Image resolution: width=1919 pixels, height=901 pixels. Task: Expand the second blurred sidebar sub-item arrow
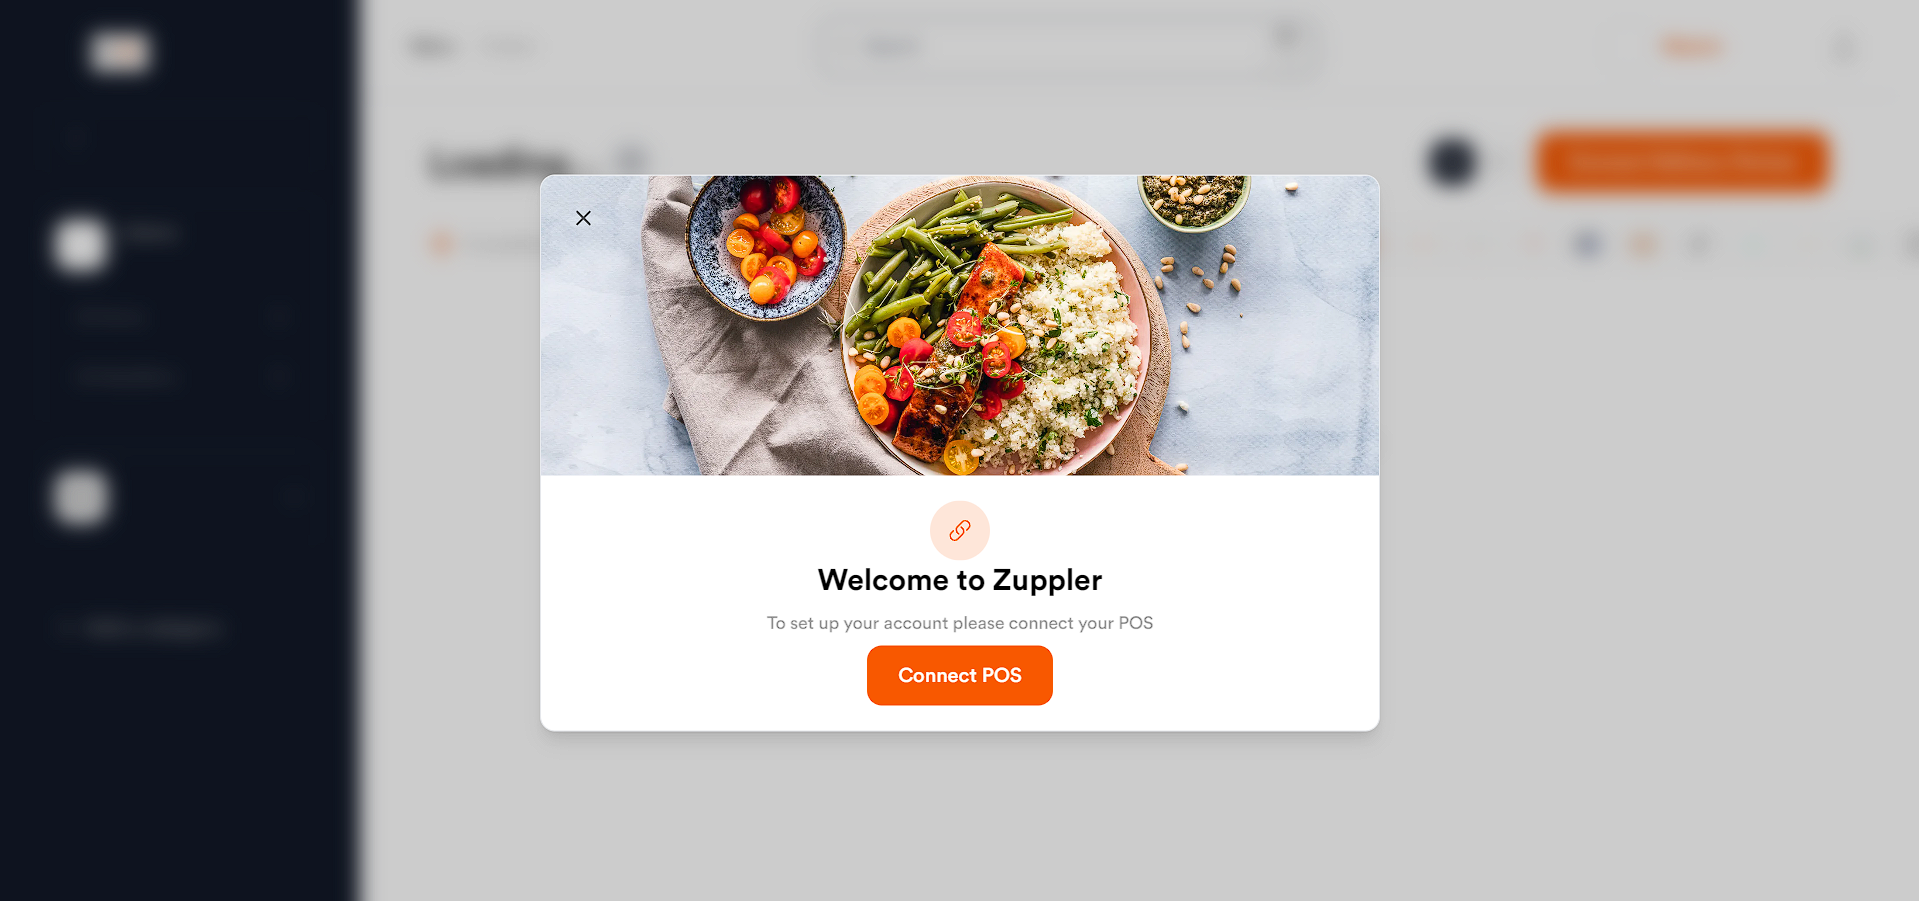pyautogui.click(x=278, y=376)
